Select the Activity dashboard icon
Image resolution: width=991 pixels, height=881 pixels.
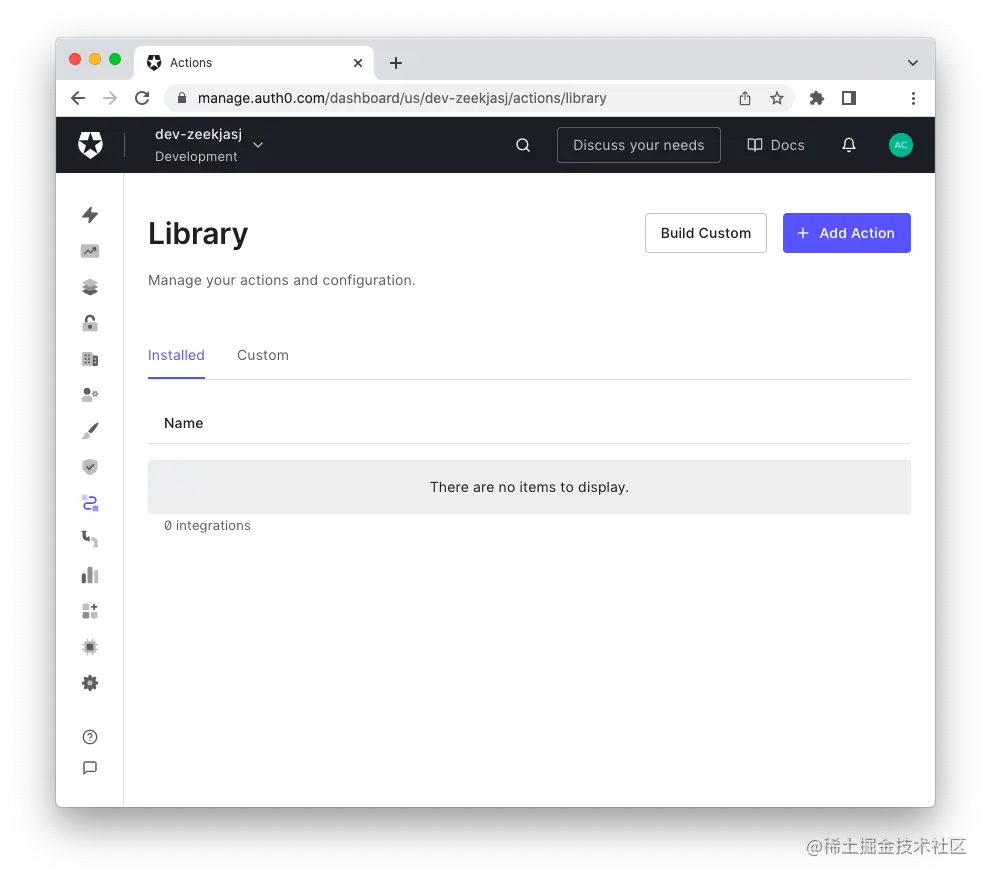click(89, 251)
